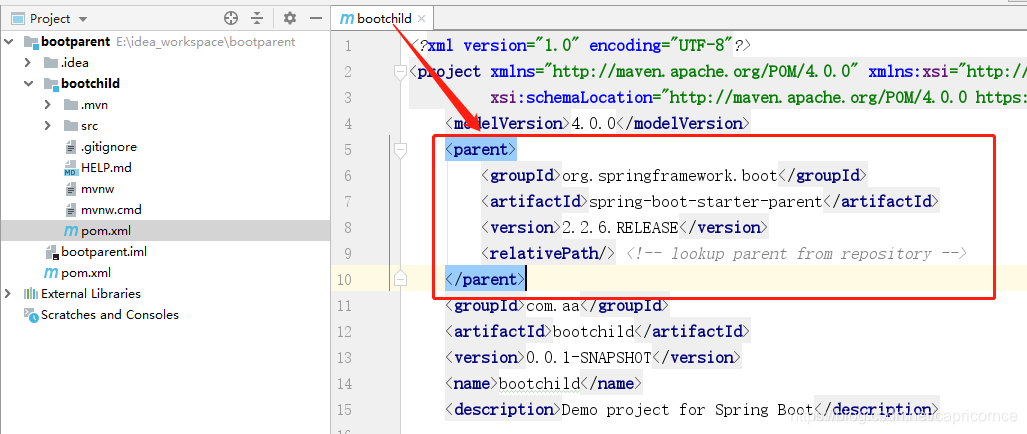Select the bootchild module
The width and height of the screenshot is (1027, 434).
(90, 84)
